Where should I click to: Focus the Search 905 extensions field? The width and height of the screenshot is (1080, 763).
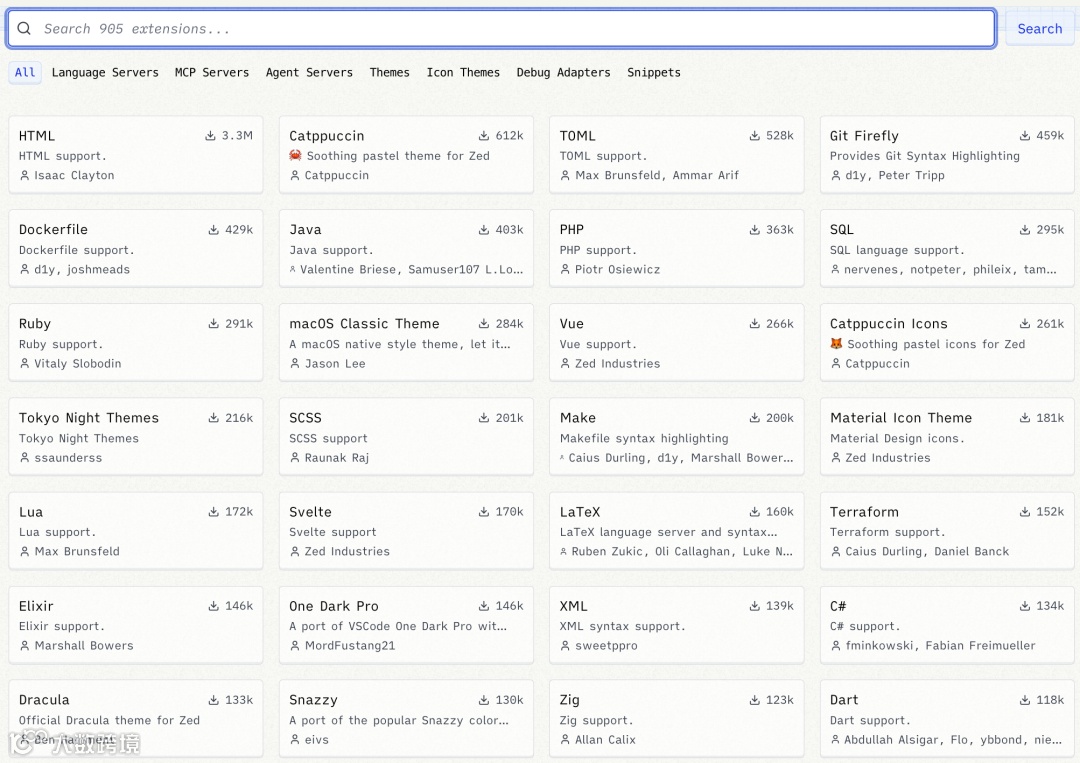pyautogui.click(x=501, y=28)
